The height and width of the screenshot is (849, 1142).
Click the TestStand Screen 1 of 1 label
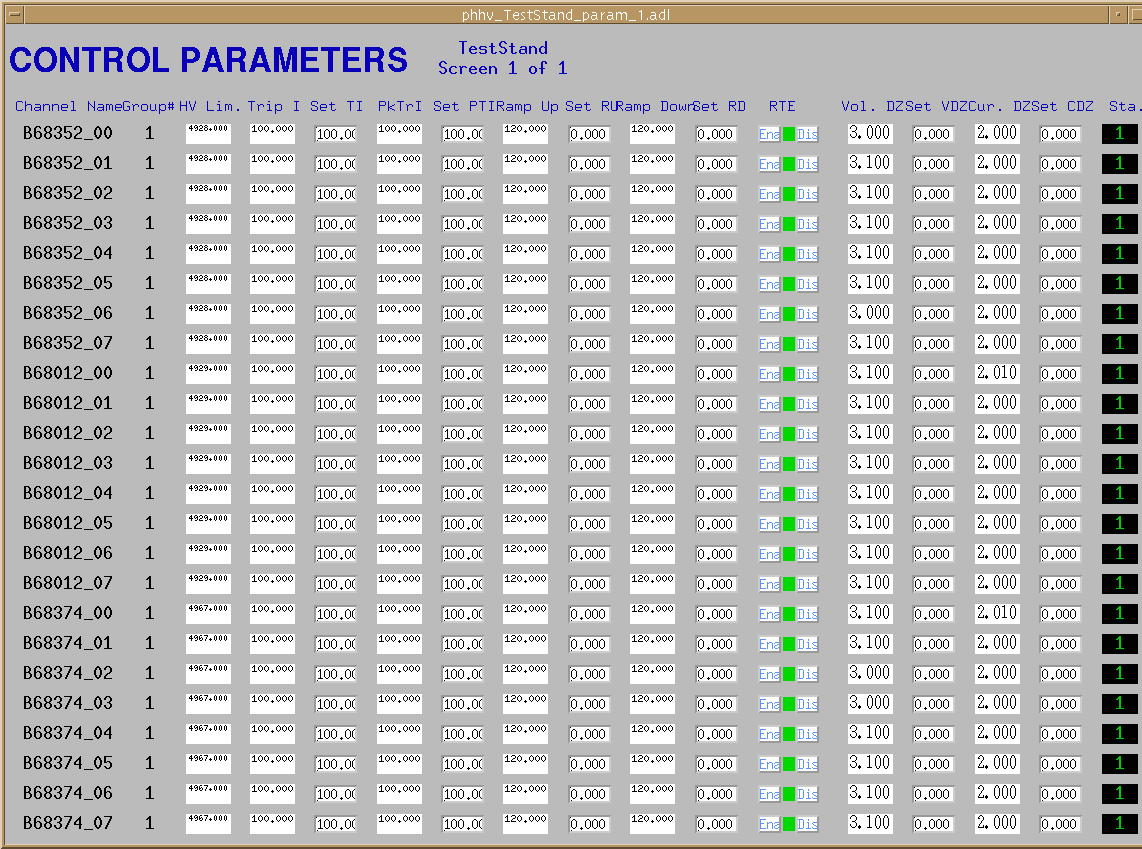pos(503,58)
